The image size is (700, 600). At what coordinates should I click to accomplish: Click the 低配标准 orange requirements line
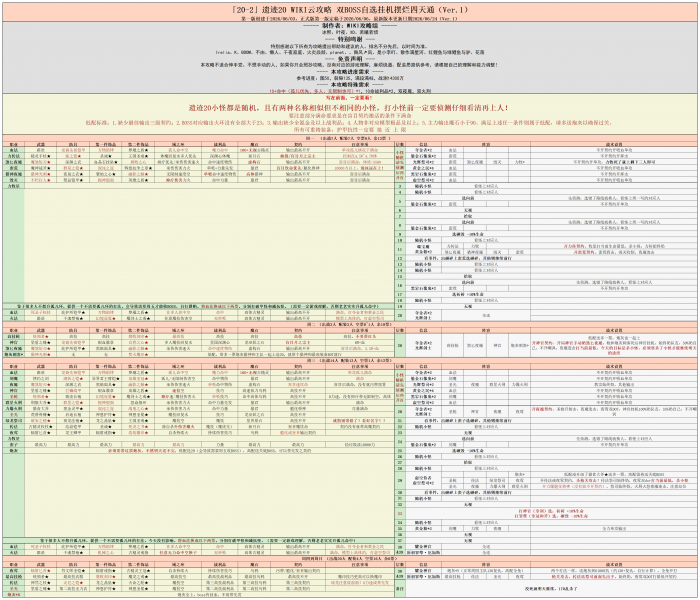(x=350, y=122)
